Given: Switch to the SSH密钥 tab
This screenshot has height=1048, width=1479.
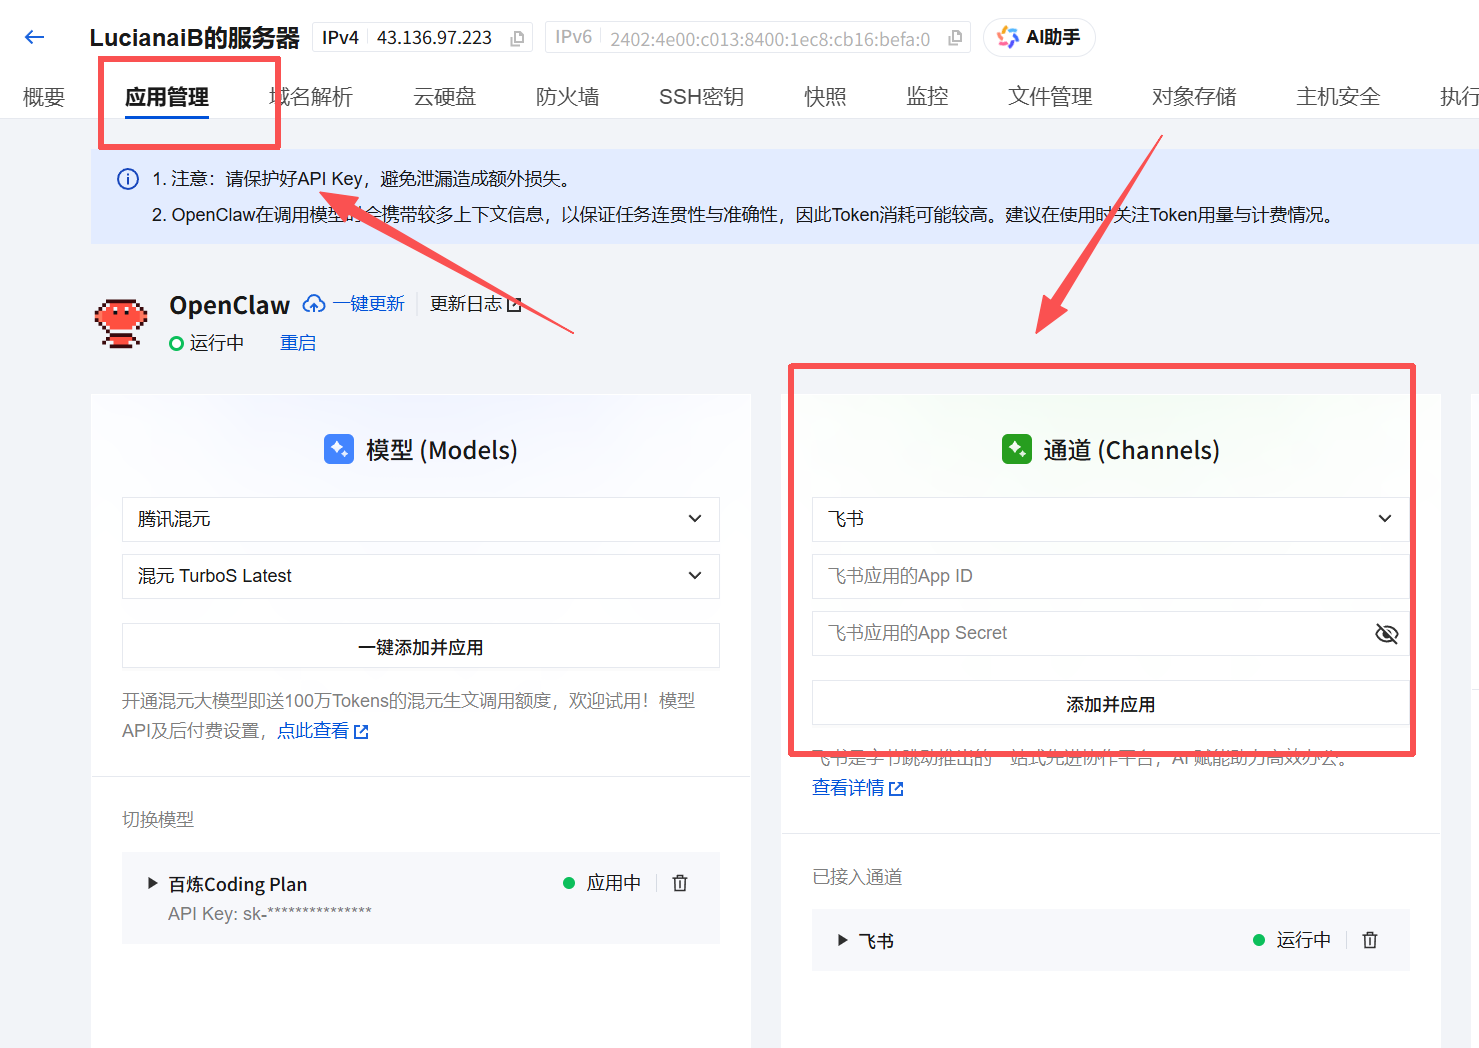Looking at the screenshot, I should pyautogui.click(x=701, y=97).
